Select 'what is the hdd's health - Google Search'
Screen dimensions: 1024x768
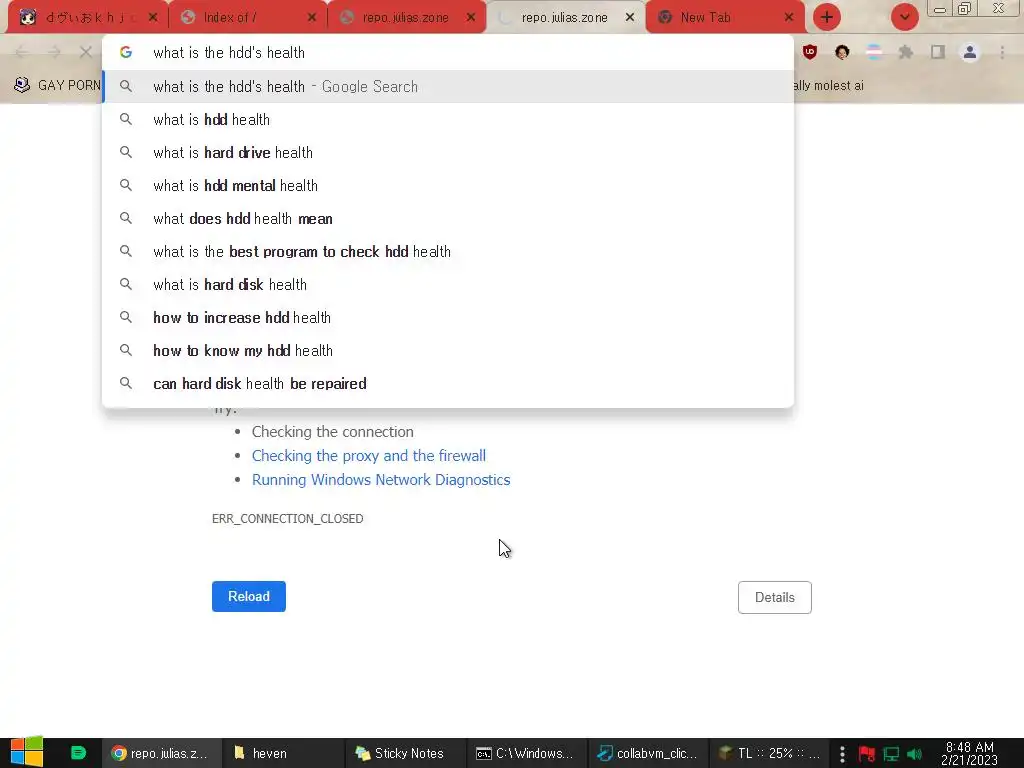click(448, 86)
